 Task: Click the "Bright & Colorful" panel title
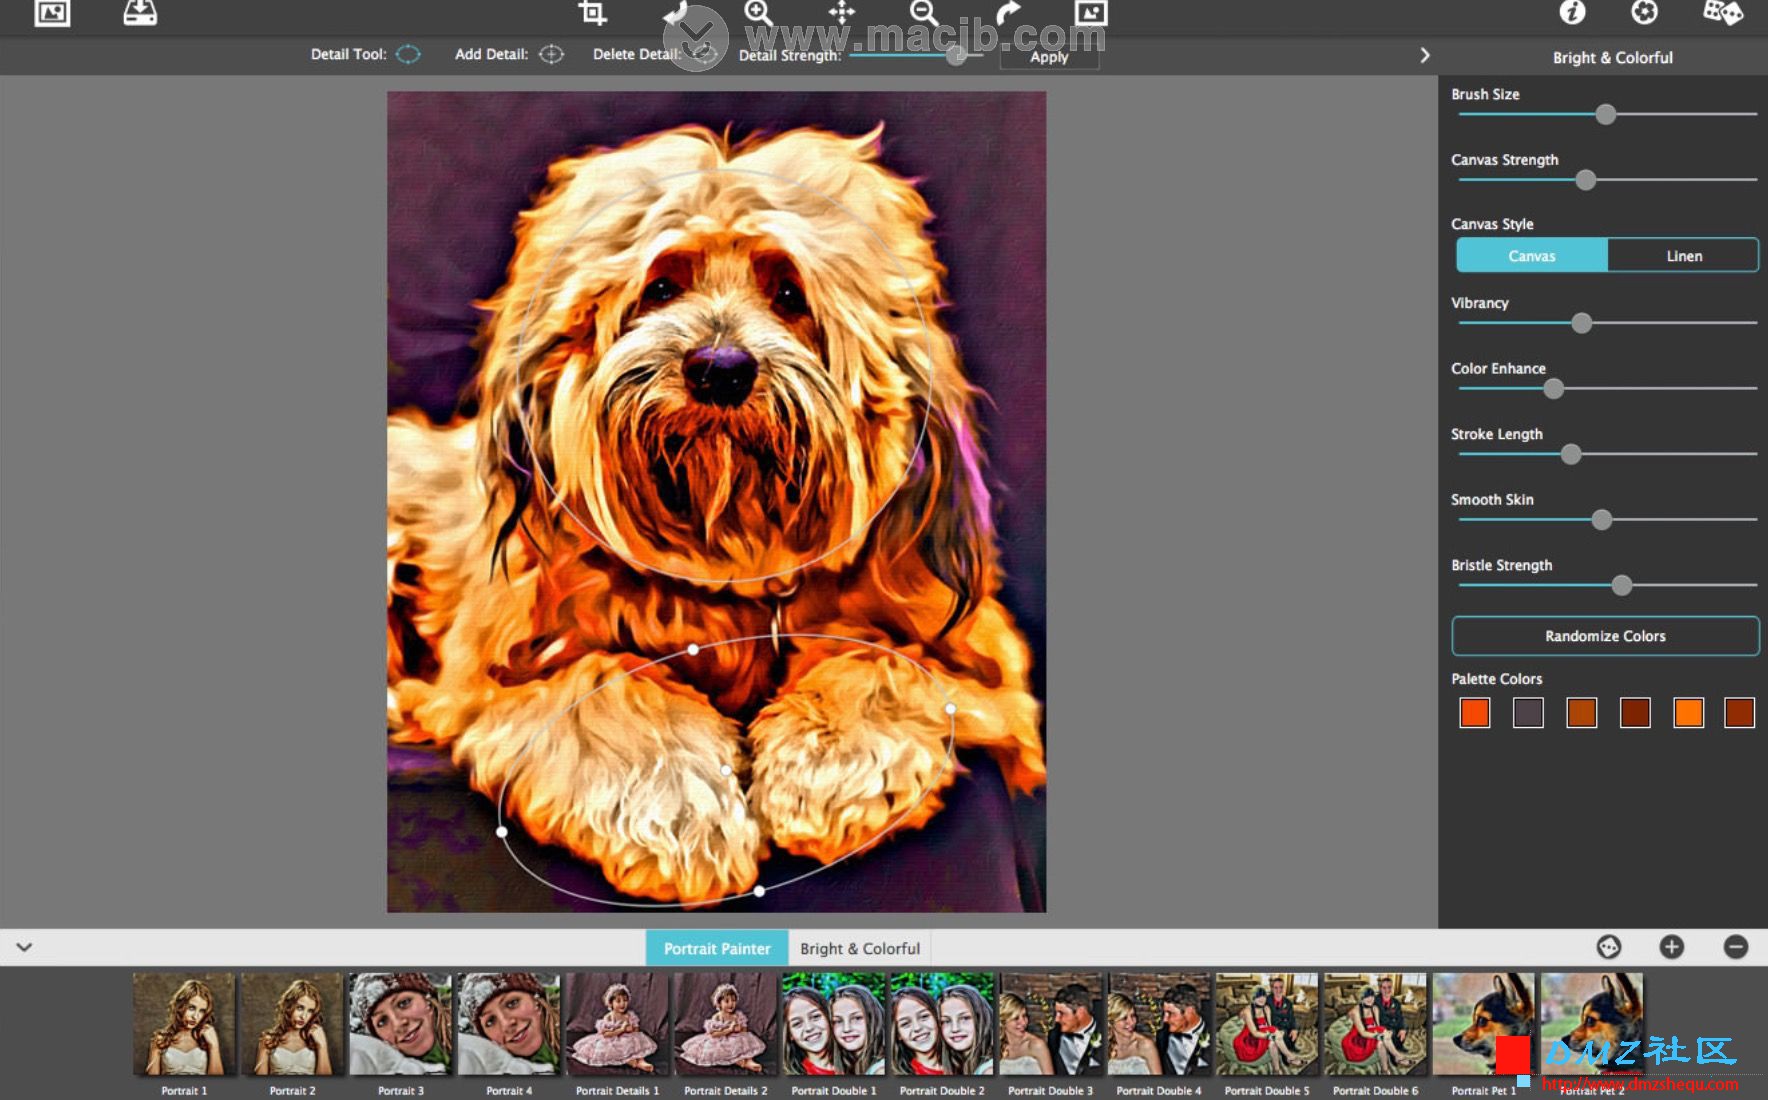(1612, 58)
